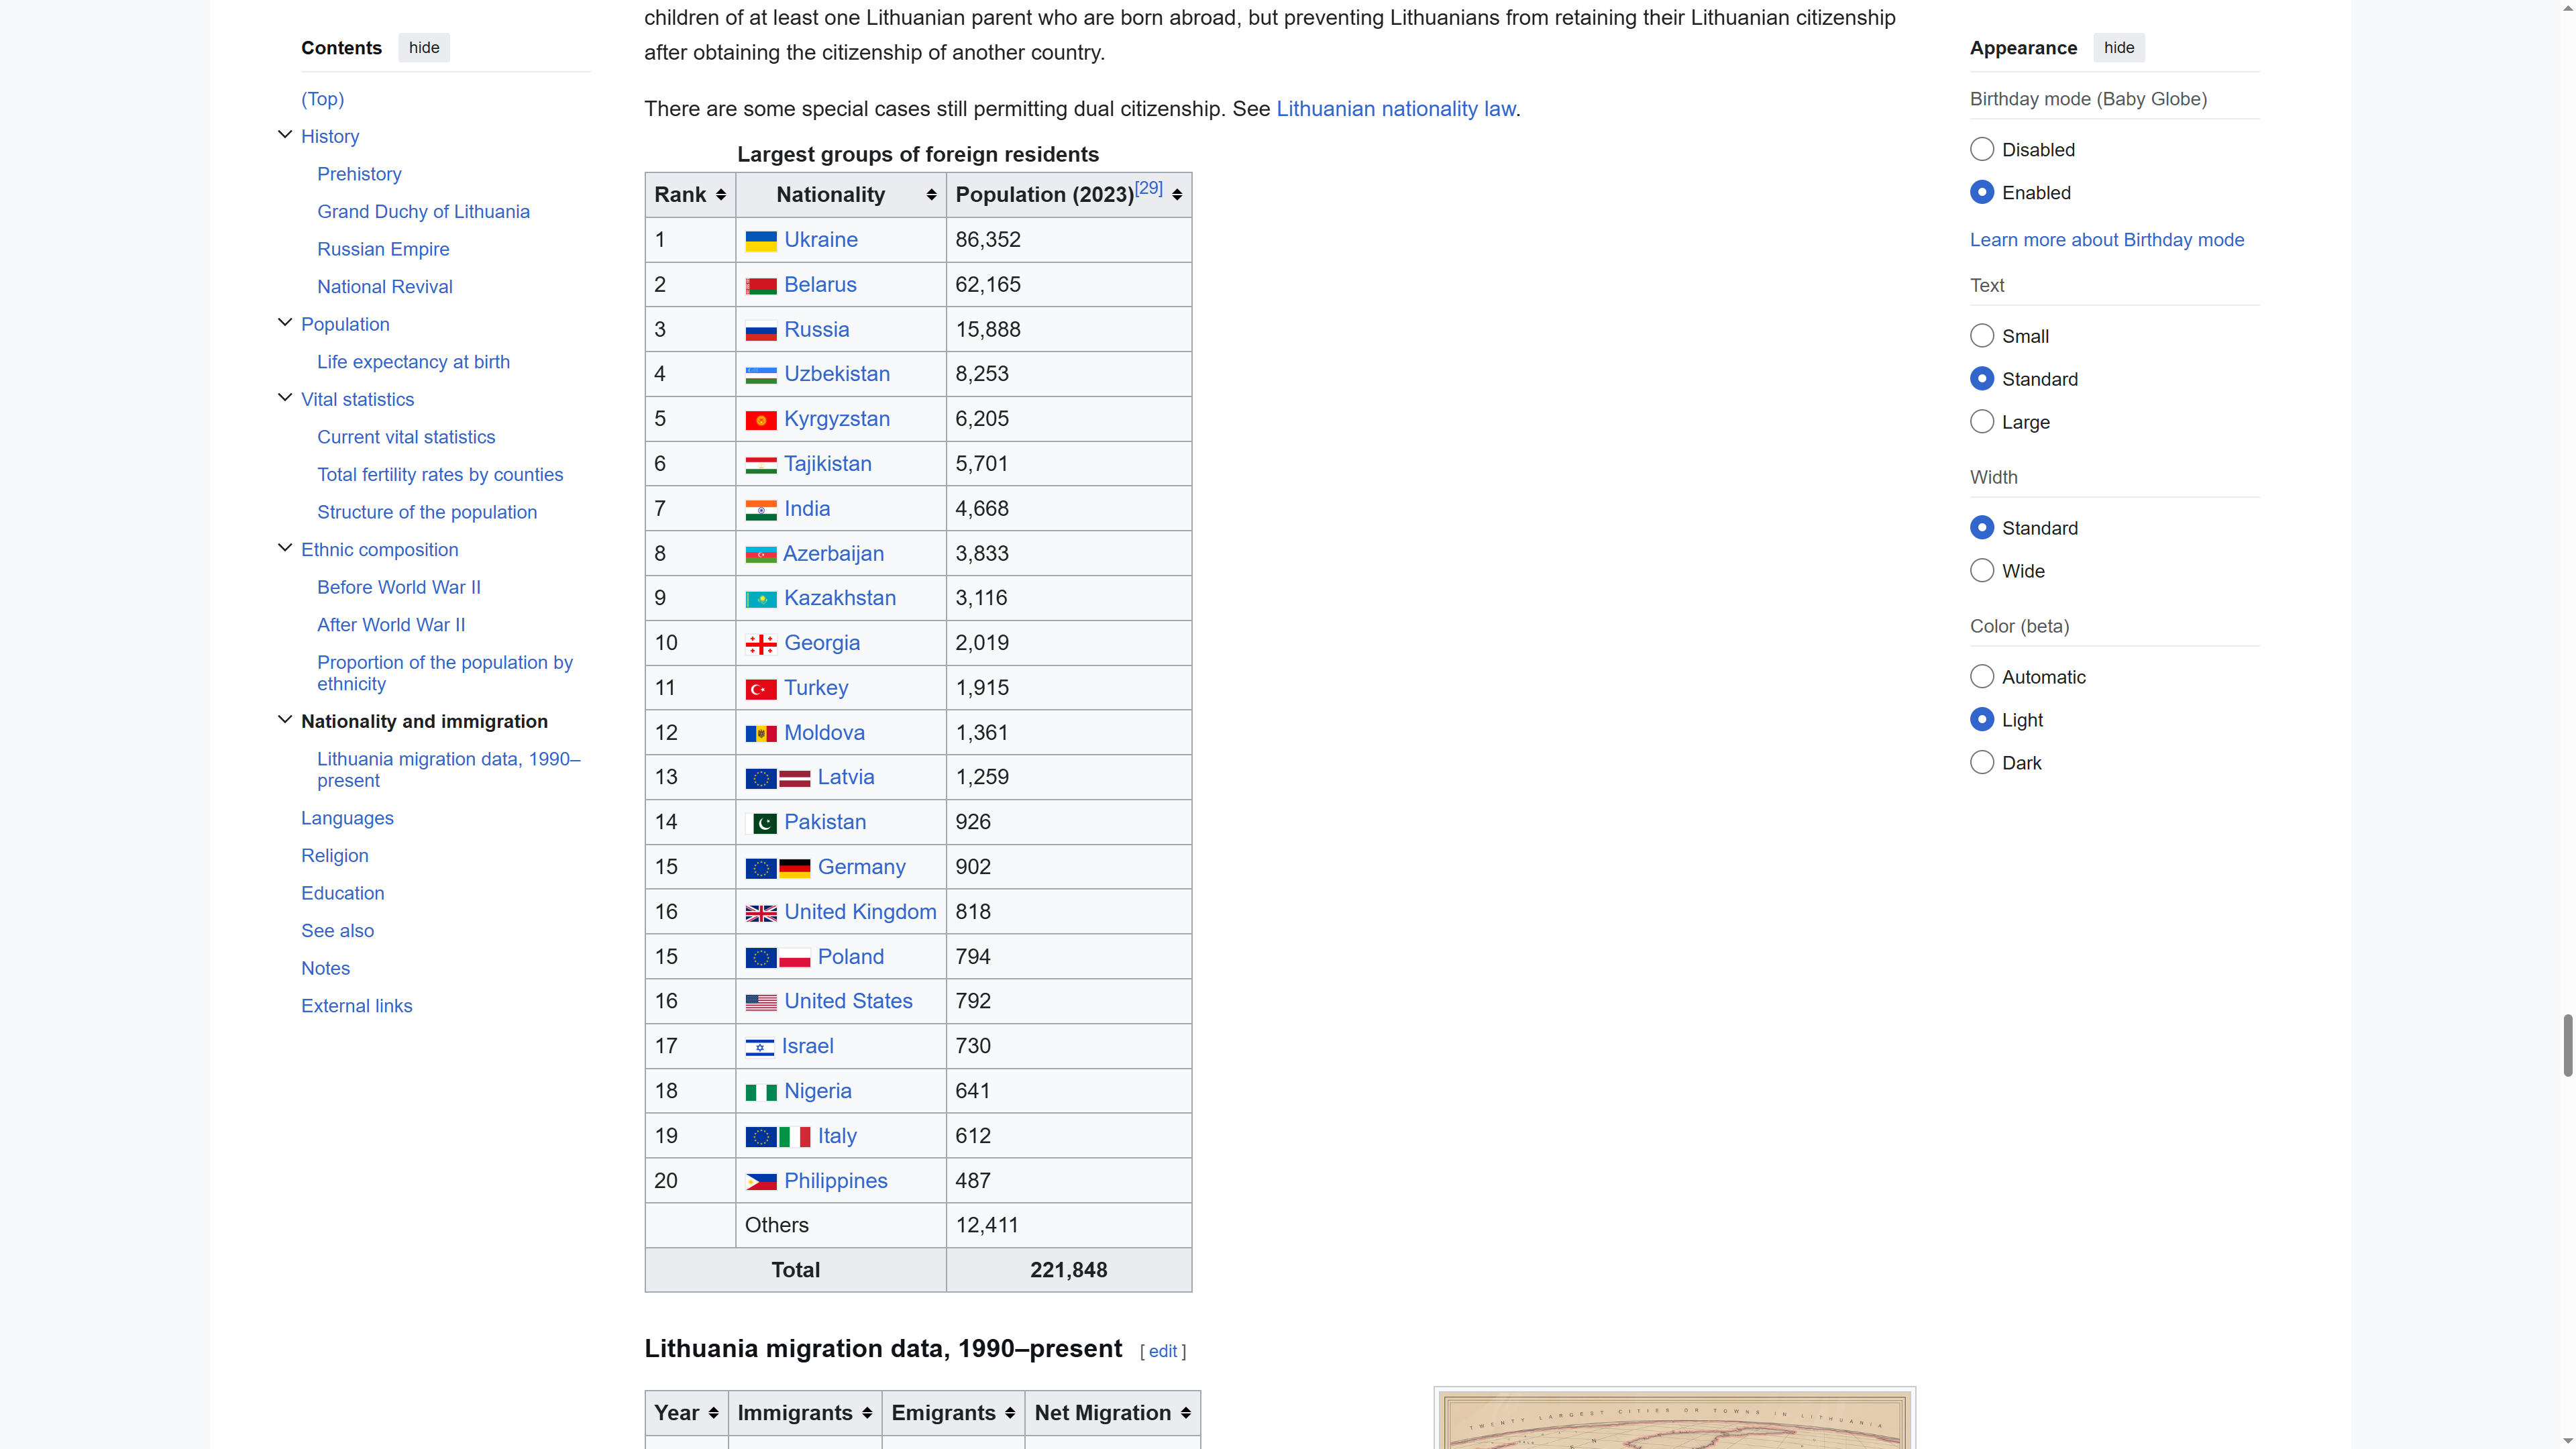The width and height of the screenshot is (2576, 1449).
Task: Click the Turkey flag icon
Action: [760, 689]
